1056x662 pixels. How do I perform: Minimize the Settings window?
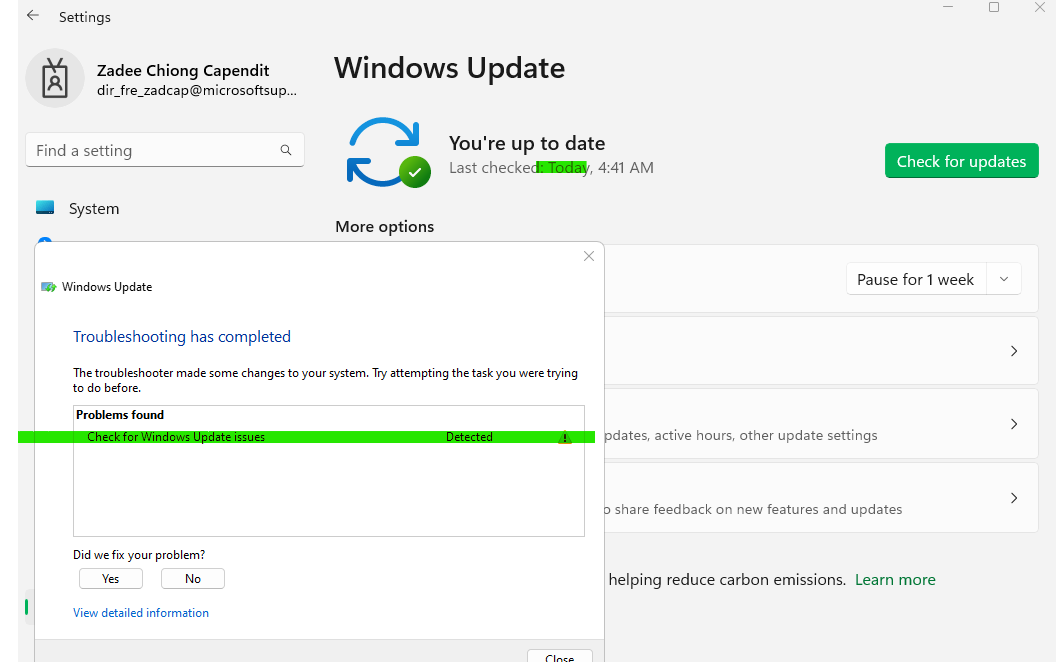[948, 7]
